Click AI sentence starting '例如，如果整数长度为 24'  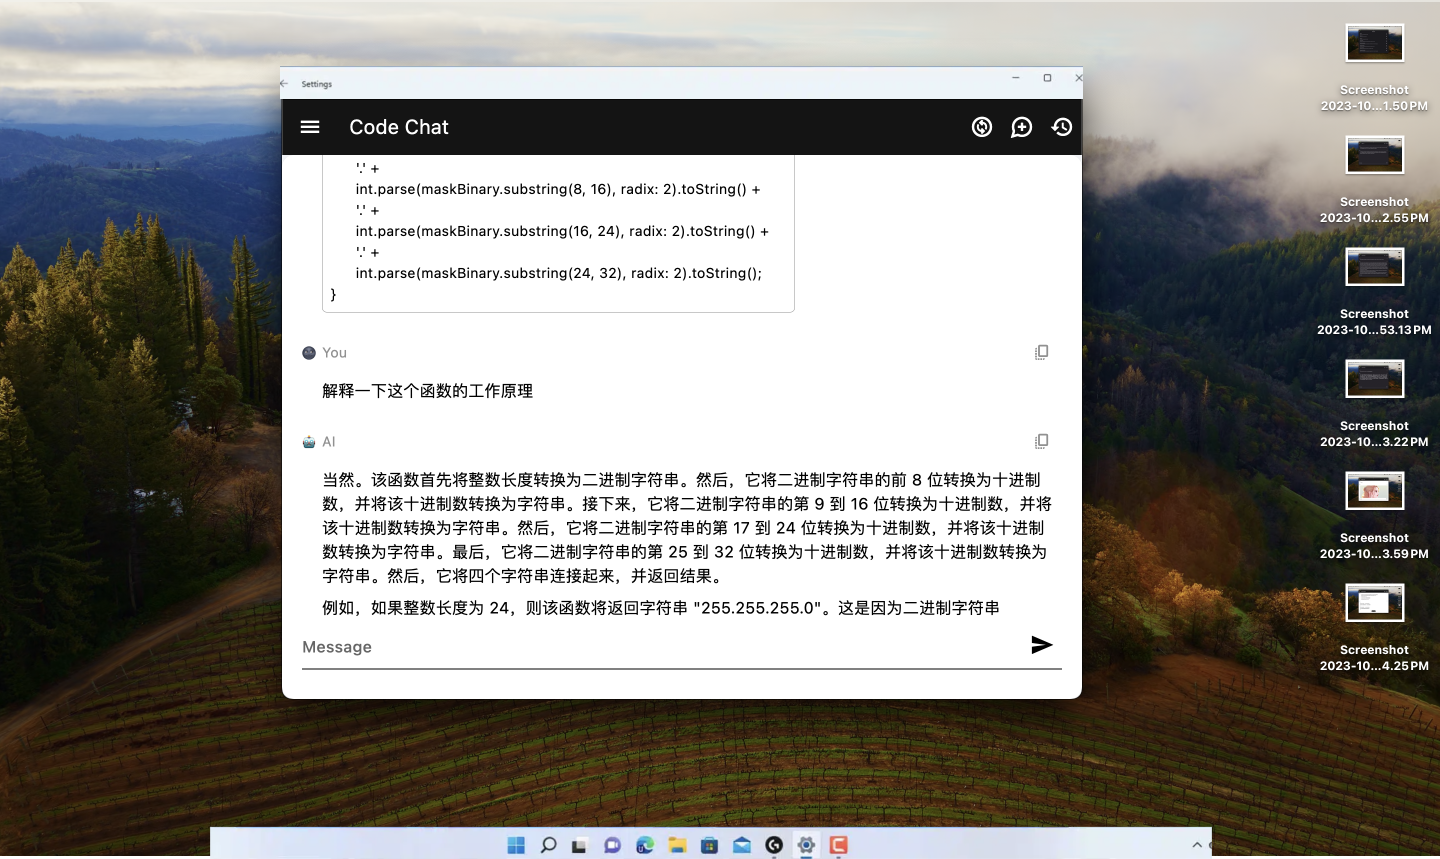[661, 608]
